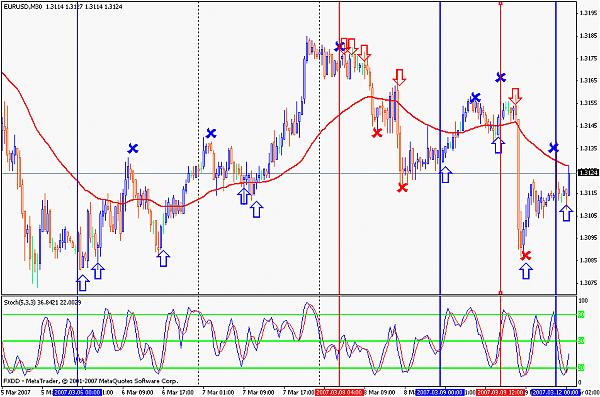Click the 8 Mar 09:00 time axis label
The width and height of the screenshot is (600, 397).
pyautogui.click(x=380, y=392)
